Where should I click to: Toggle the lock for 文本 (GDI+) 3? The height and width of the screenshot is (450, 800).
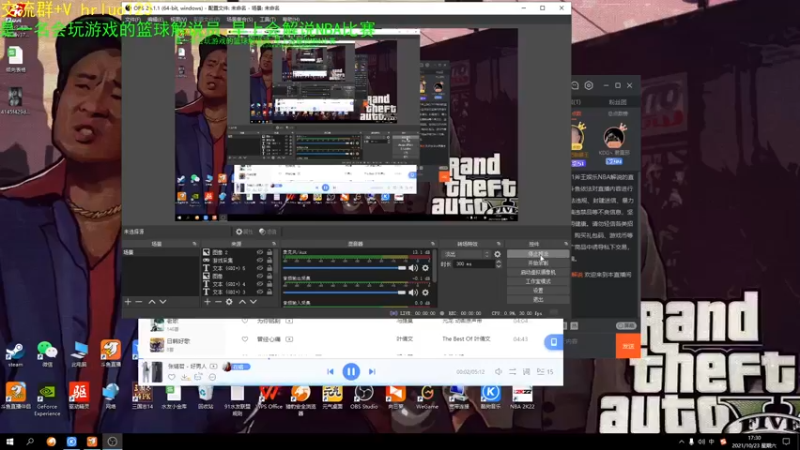coord(269,292)
